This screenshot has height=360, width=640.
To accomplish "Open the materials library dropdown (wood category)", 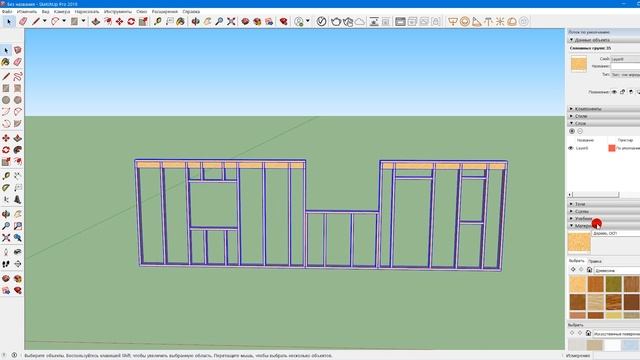I will tap(617, 270).
